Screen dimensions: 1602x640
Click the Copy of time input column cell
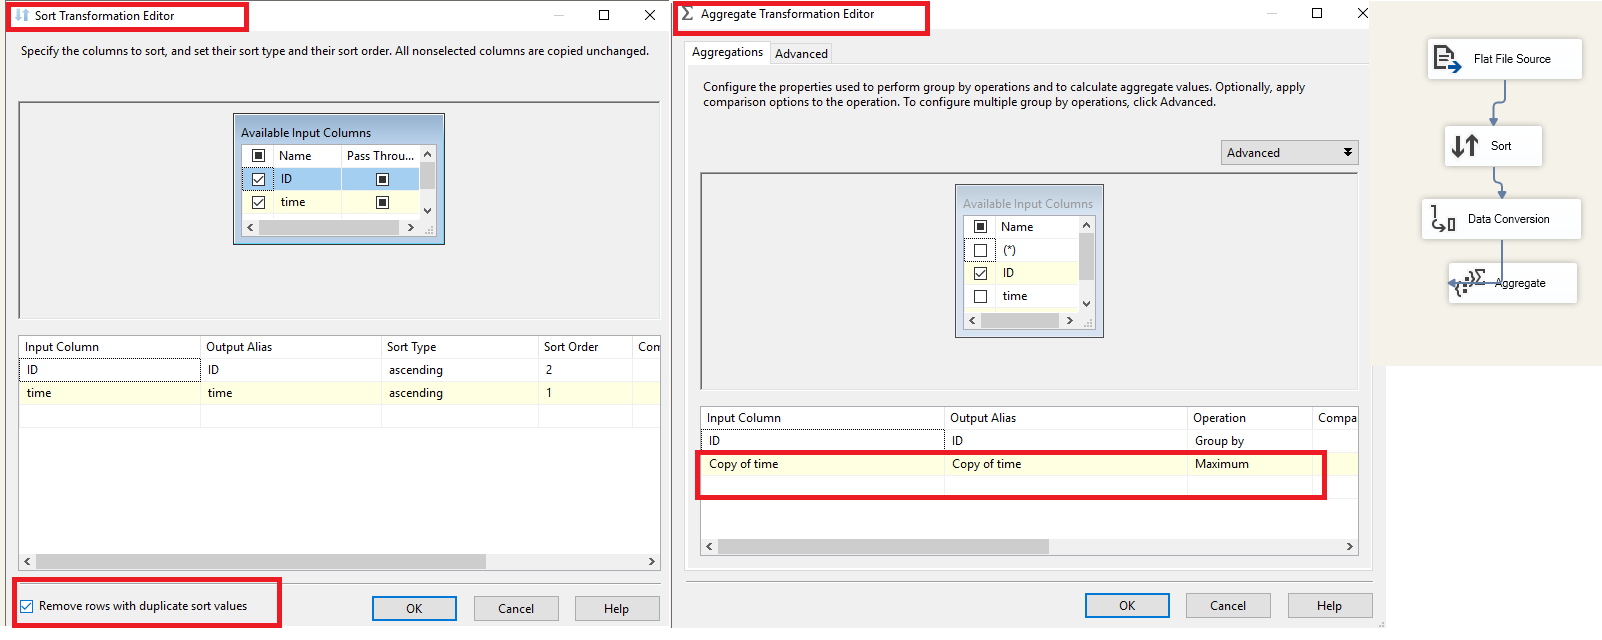[x=823, y=464]
